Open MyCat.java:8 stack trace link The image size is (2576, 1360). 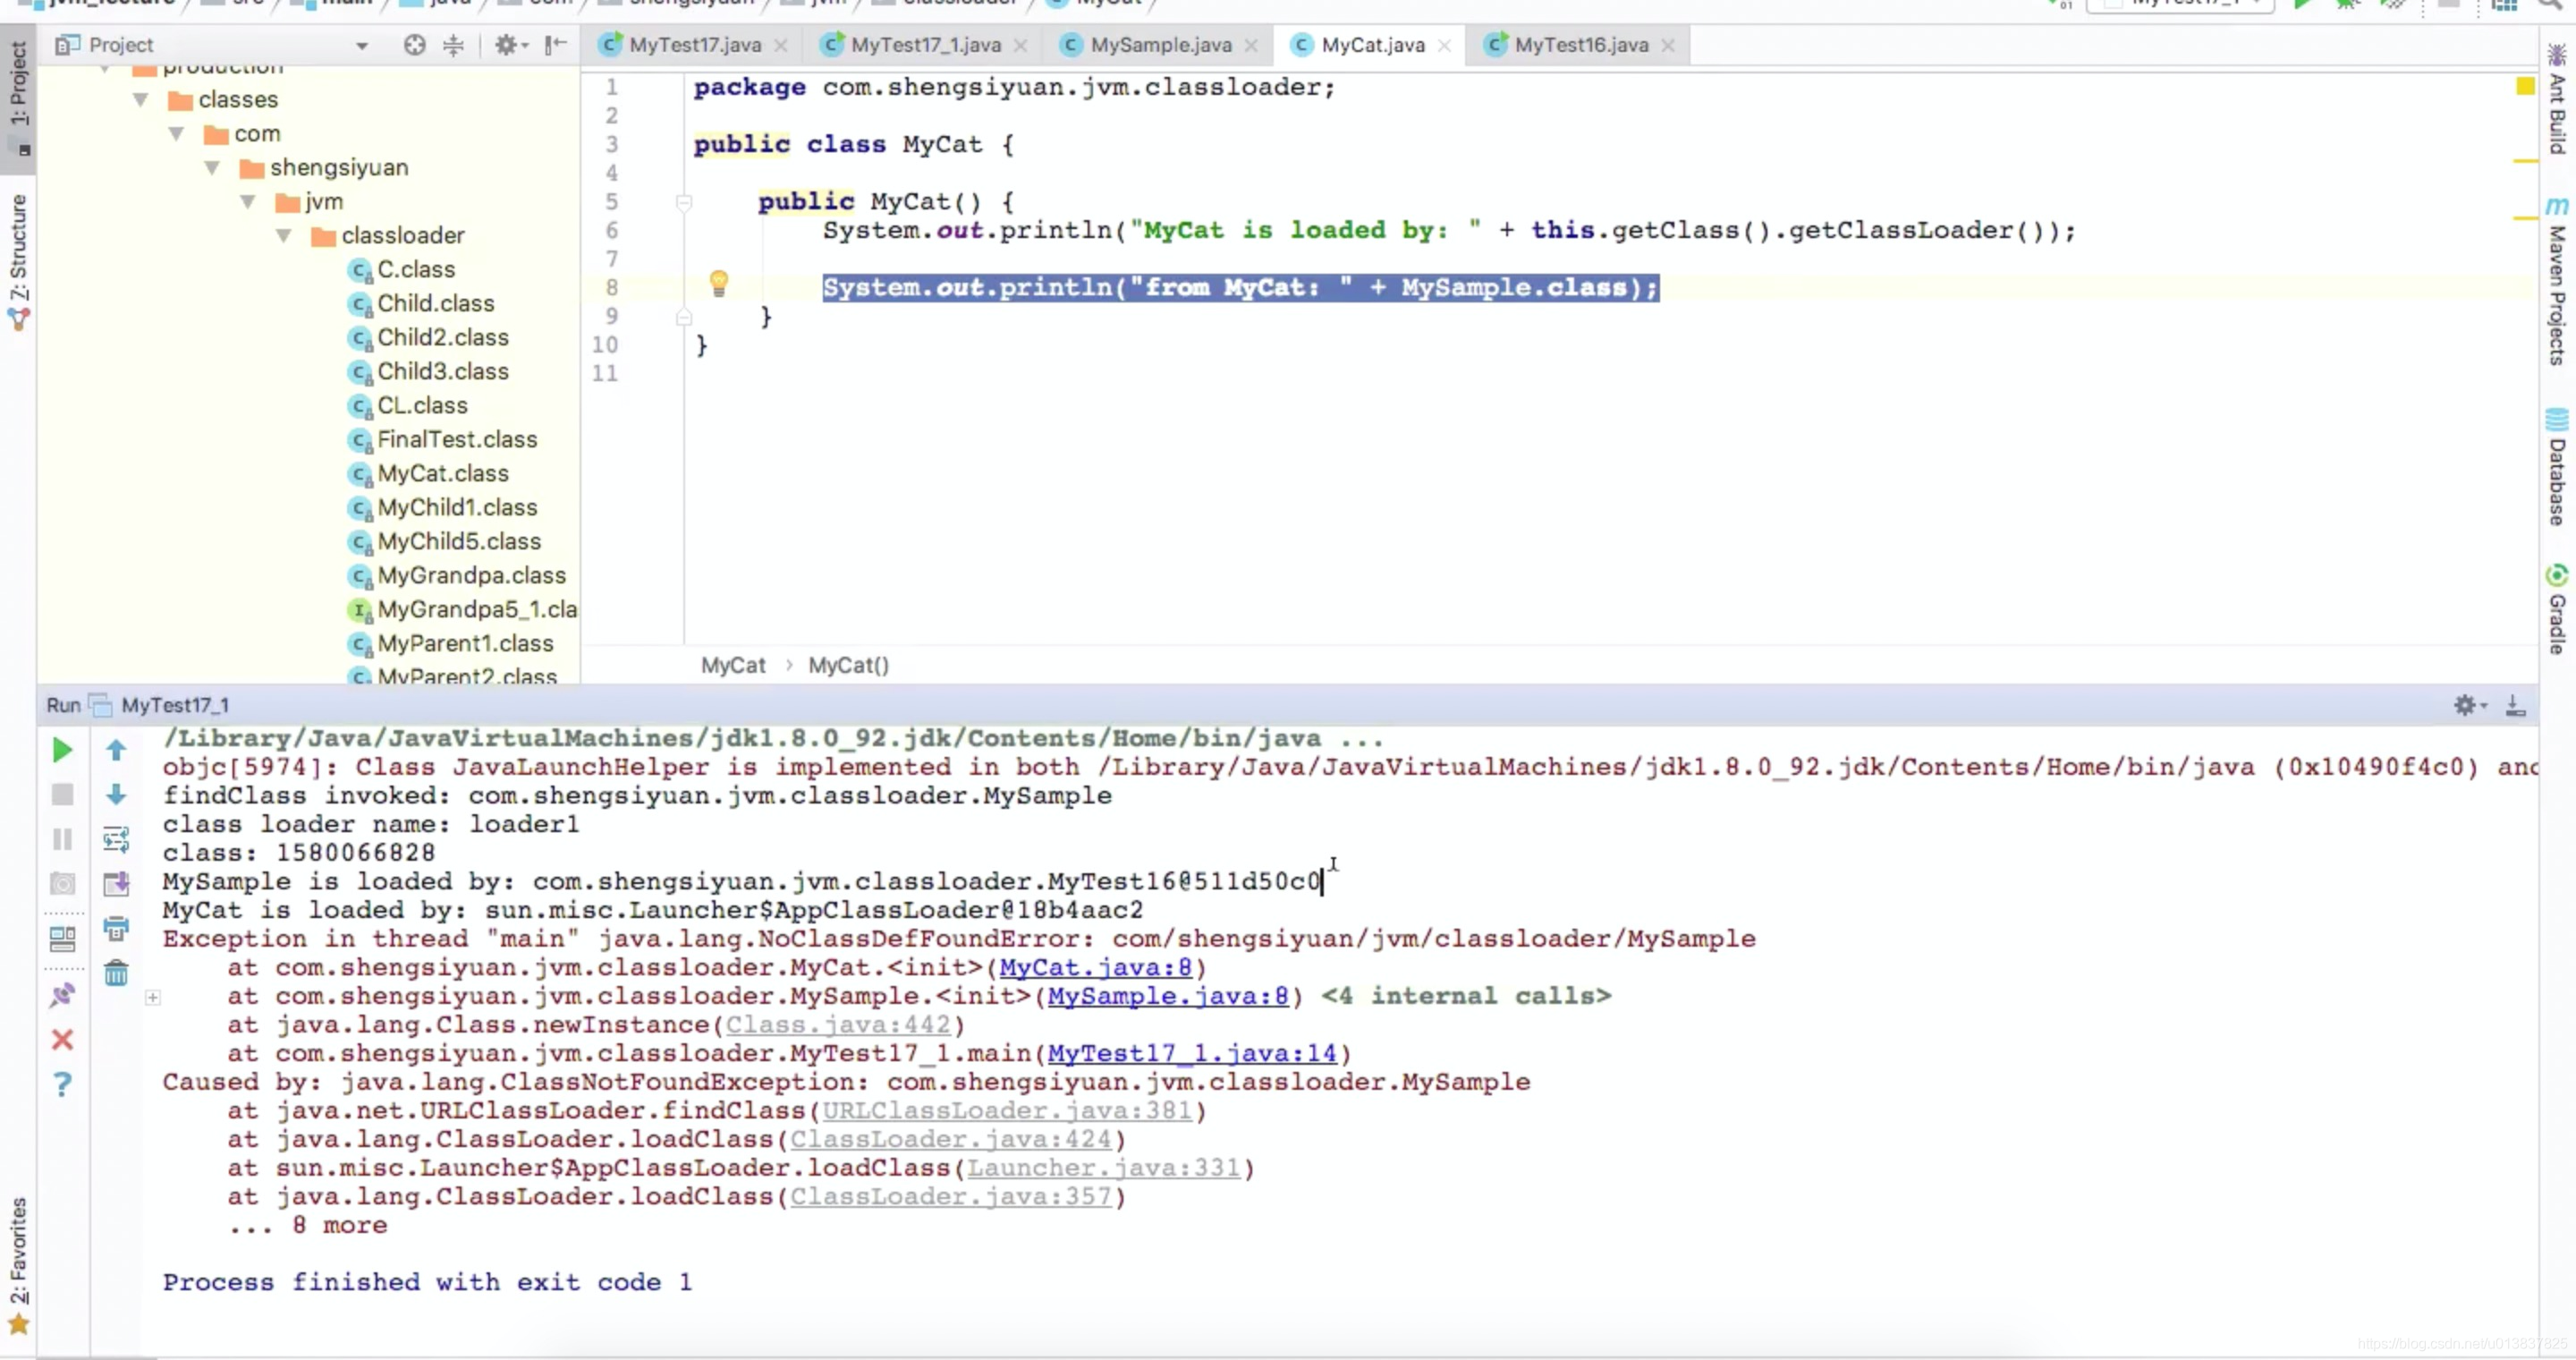[1095, 968]
